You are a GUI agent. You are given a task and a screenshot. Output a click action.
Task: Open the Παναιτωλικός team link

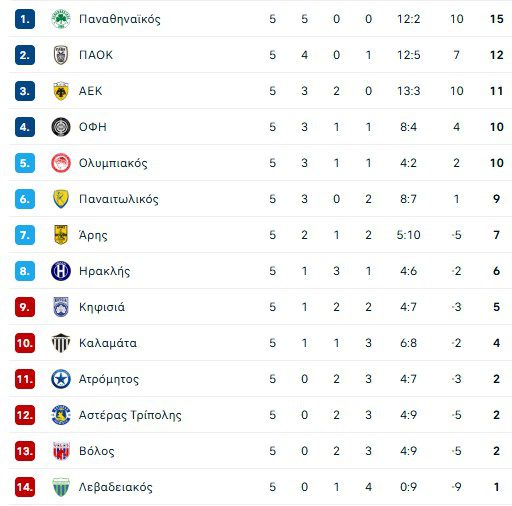coord(119,199)
